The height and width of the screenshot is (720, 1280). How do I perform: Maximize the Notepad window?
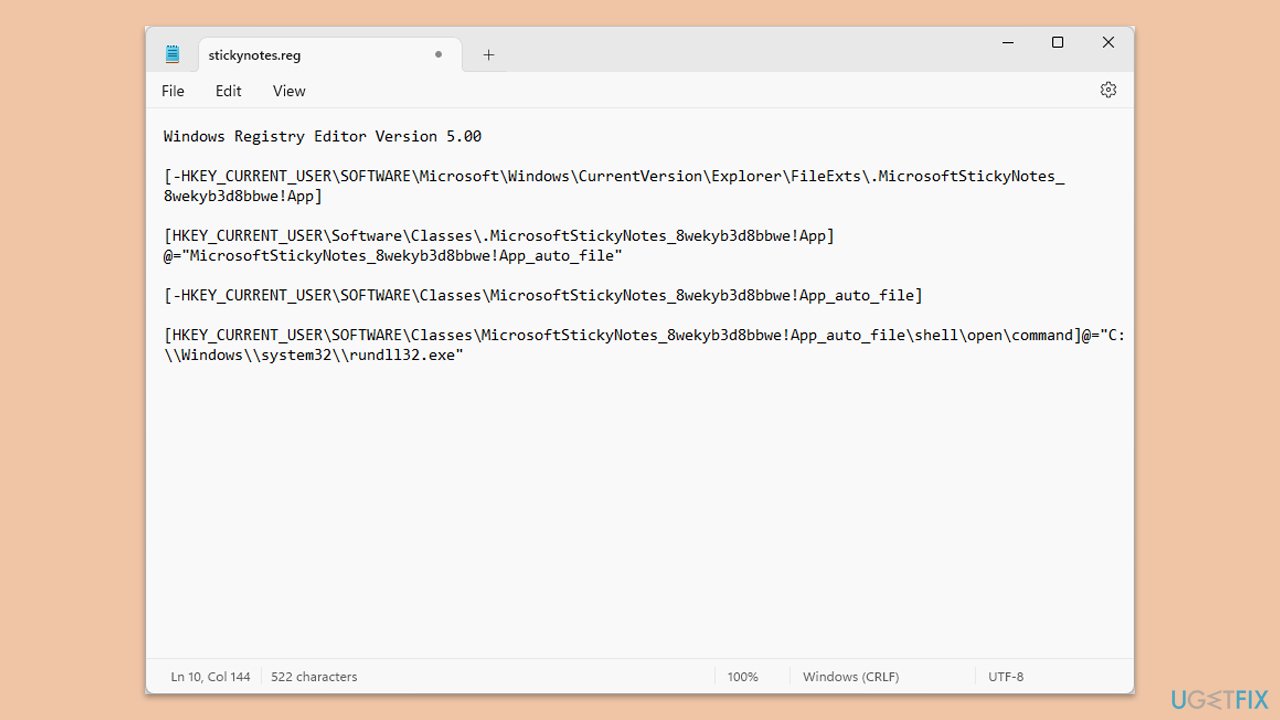tap(1057, 42)
